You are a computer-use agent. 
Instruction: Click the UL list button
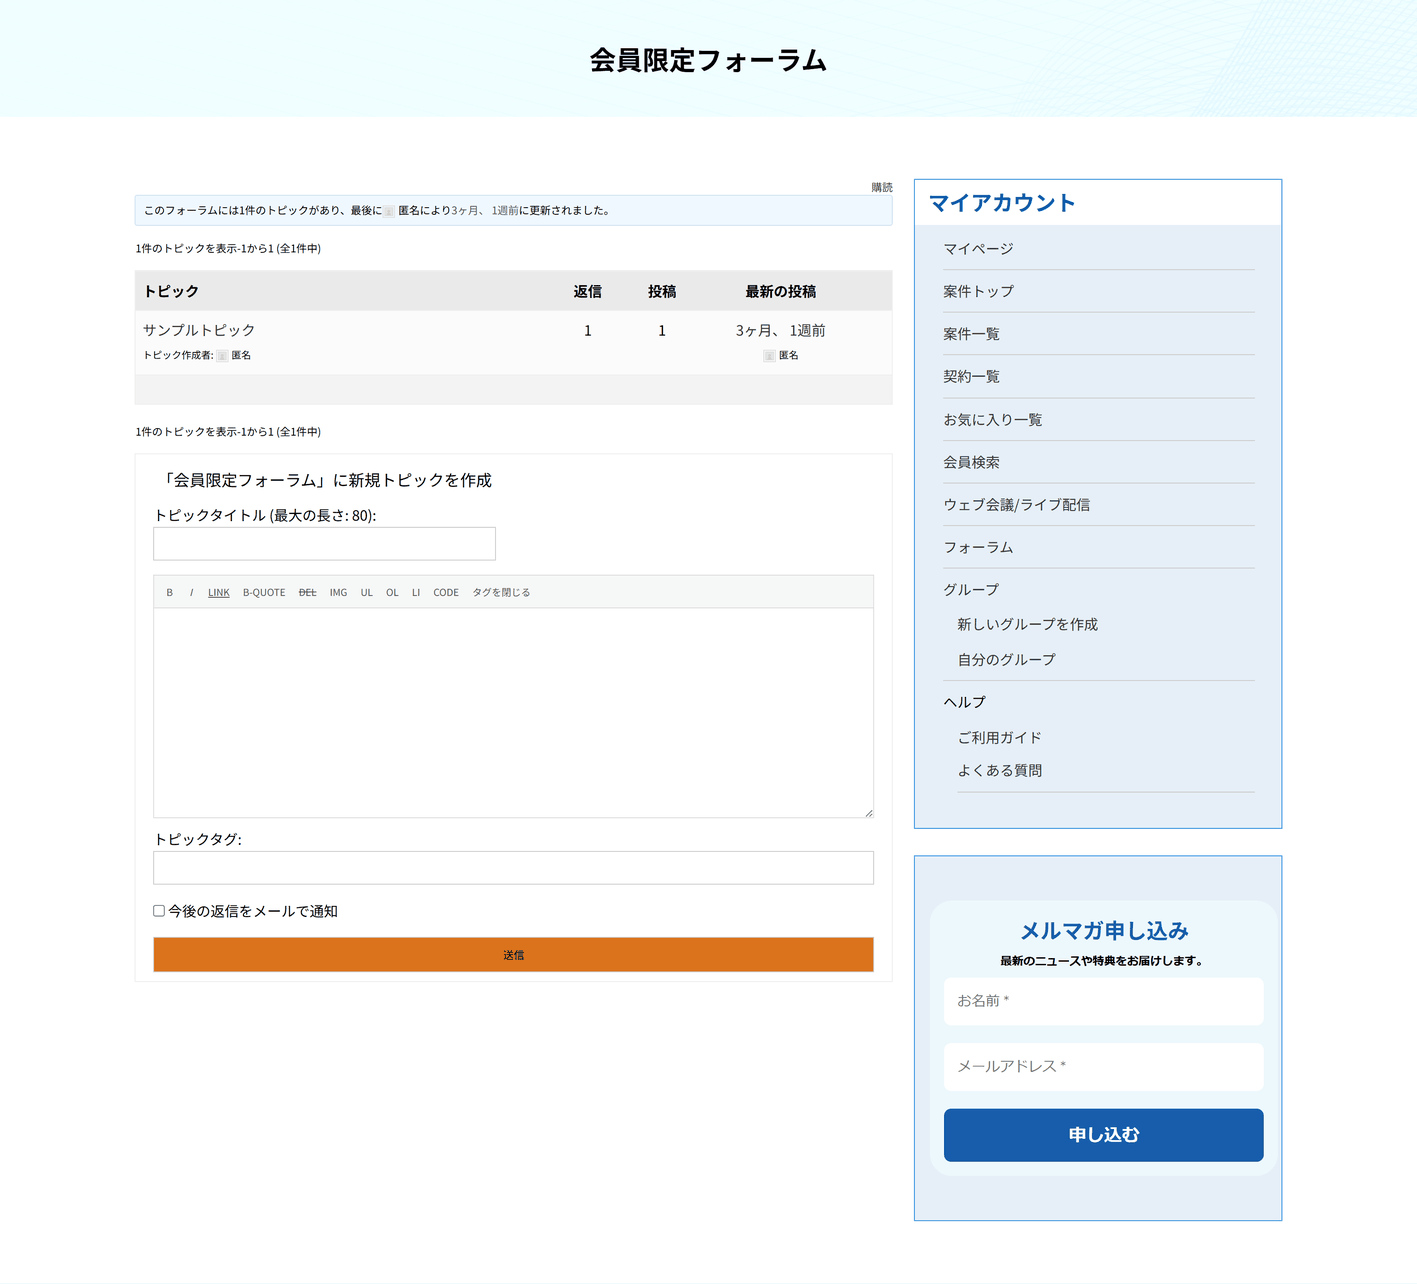[367, 593]
